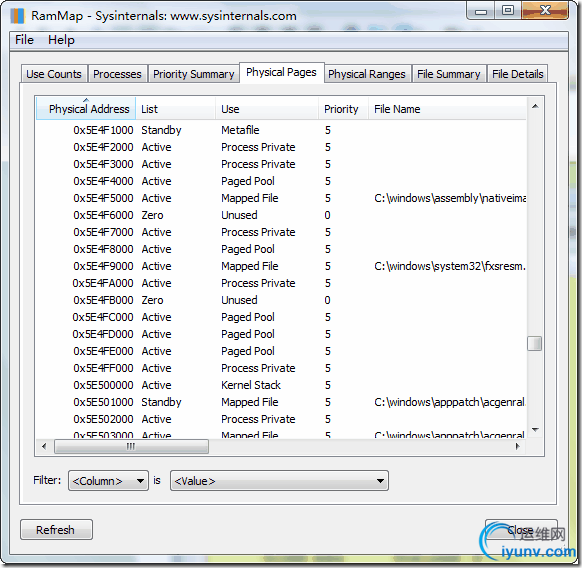This screenshot has height=568, width=582.
Task: Select row with address 0x5E4FE000
Action: 281,351
